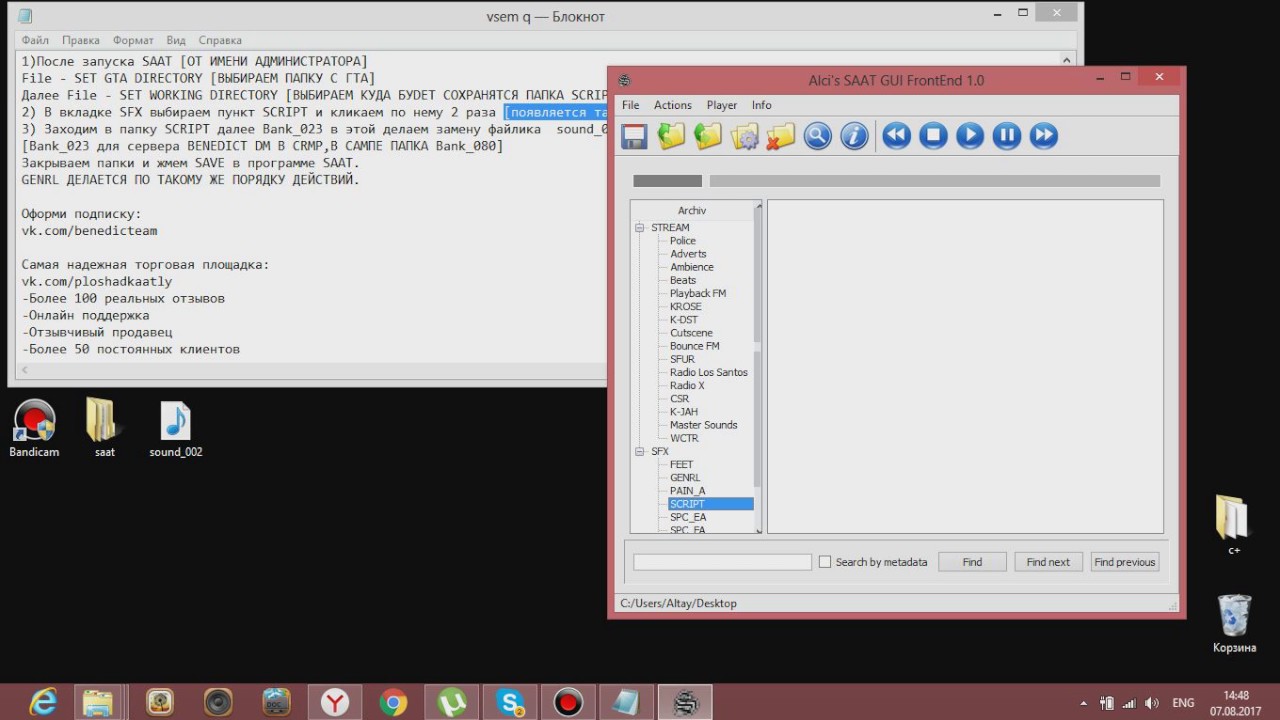Select the c+ folder on the desktop
Image resolution: width=1280 pixels, height=720 pixels.
coord(1234,524)
